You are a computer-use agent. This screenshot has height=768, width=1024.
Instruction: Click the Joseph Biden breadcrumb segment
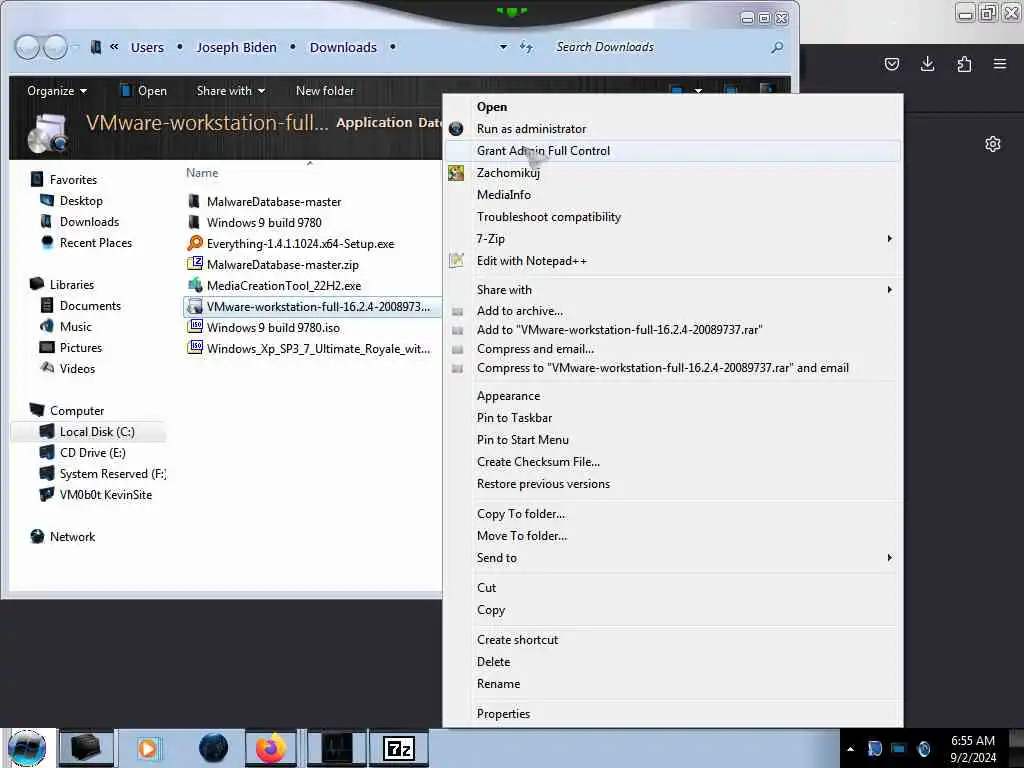(236, 47)
